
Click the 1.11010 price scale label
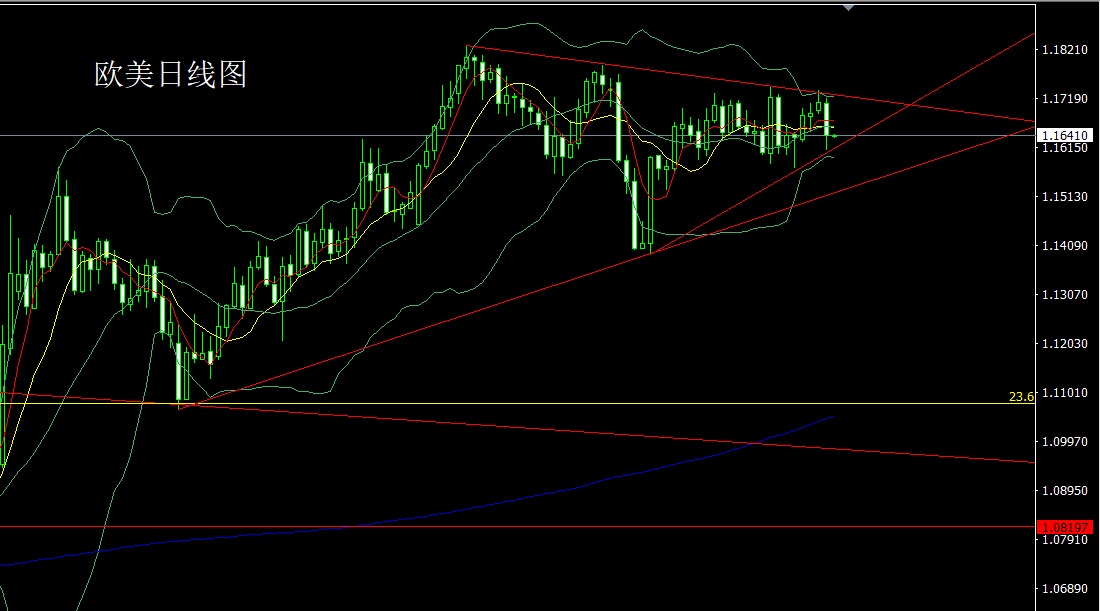tap(1065, 393)
